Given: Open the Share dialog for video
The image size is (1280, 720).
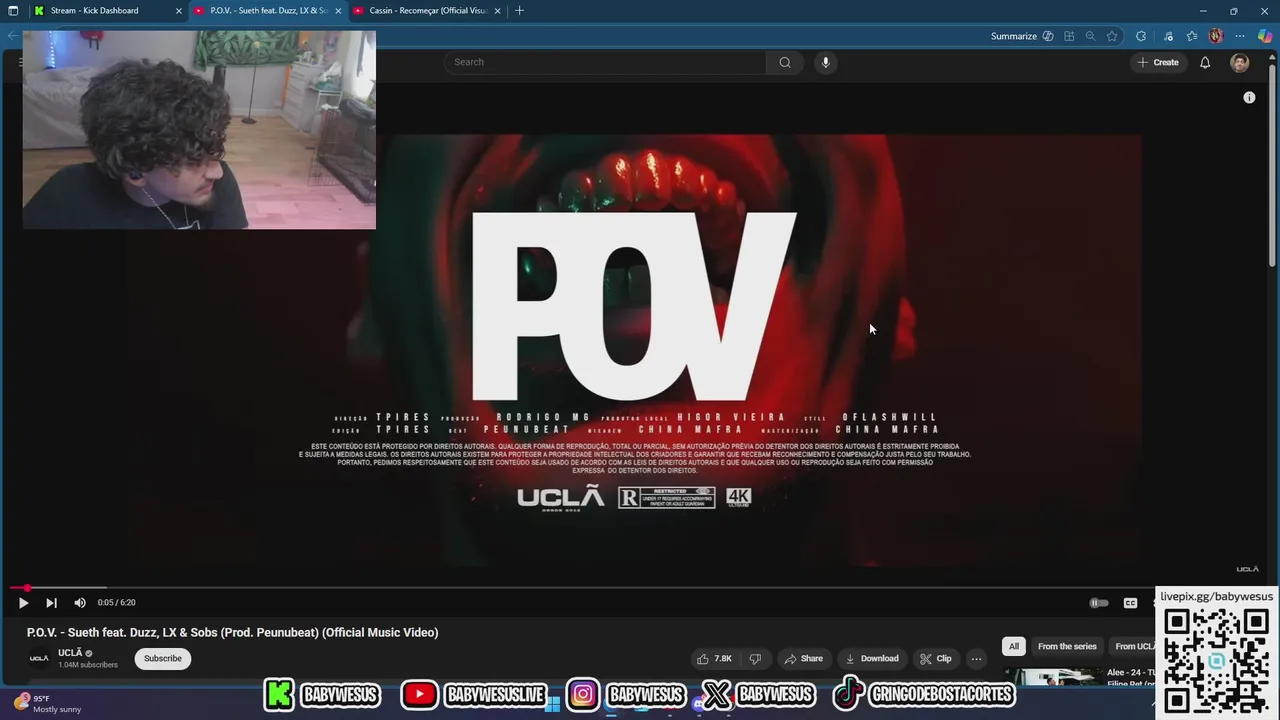Looking at the screenshot, I should (803, 659).
